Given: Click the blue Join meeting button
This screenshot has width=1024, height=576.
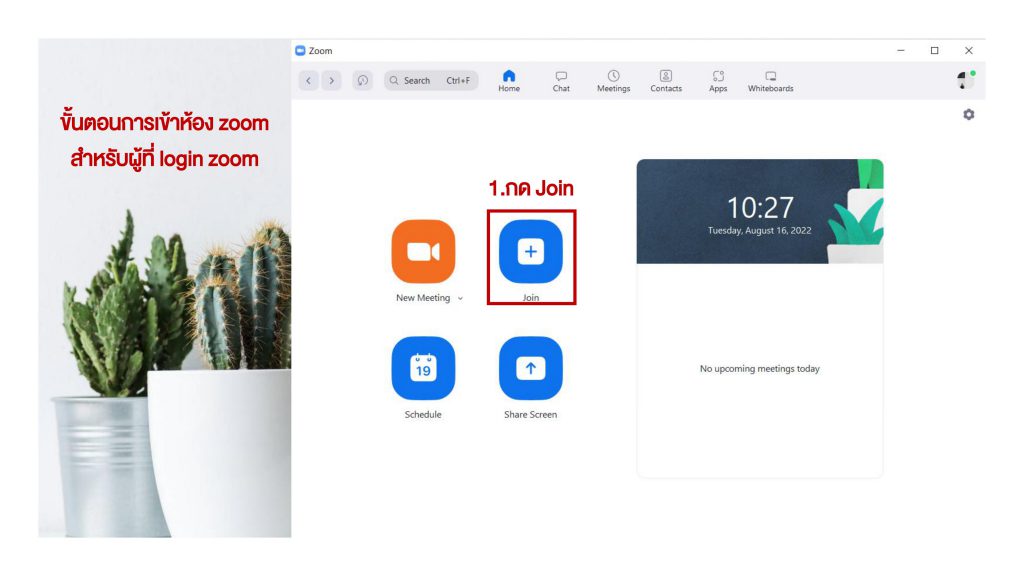Looking at the screenshot, I should point(530,251).
